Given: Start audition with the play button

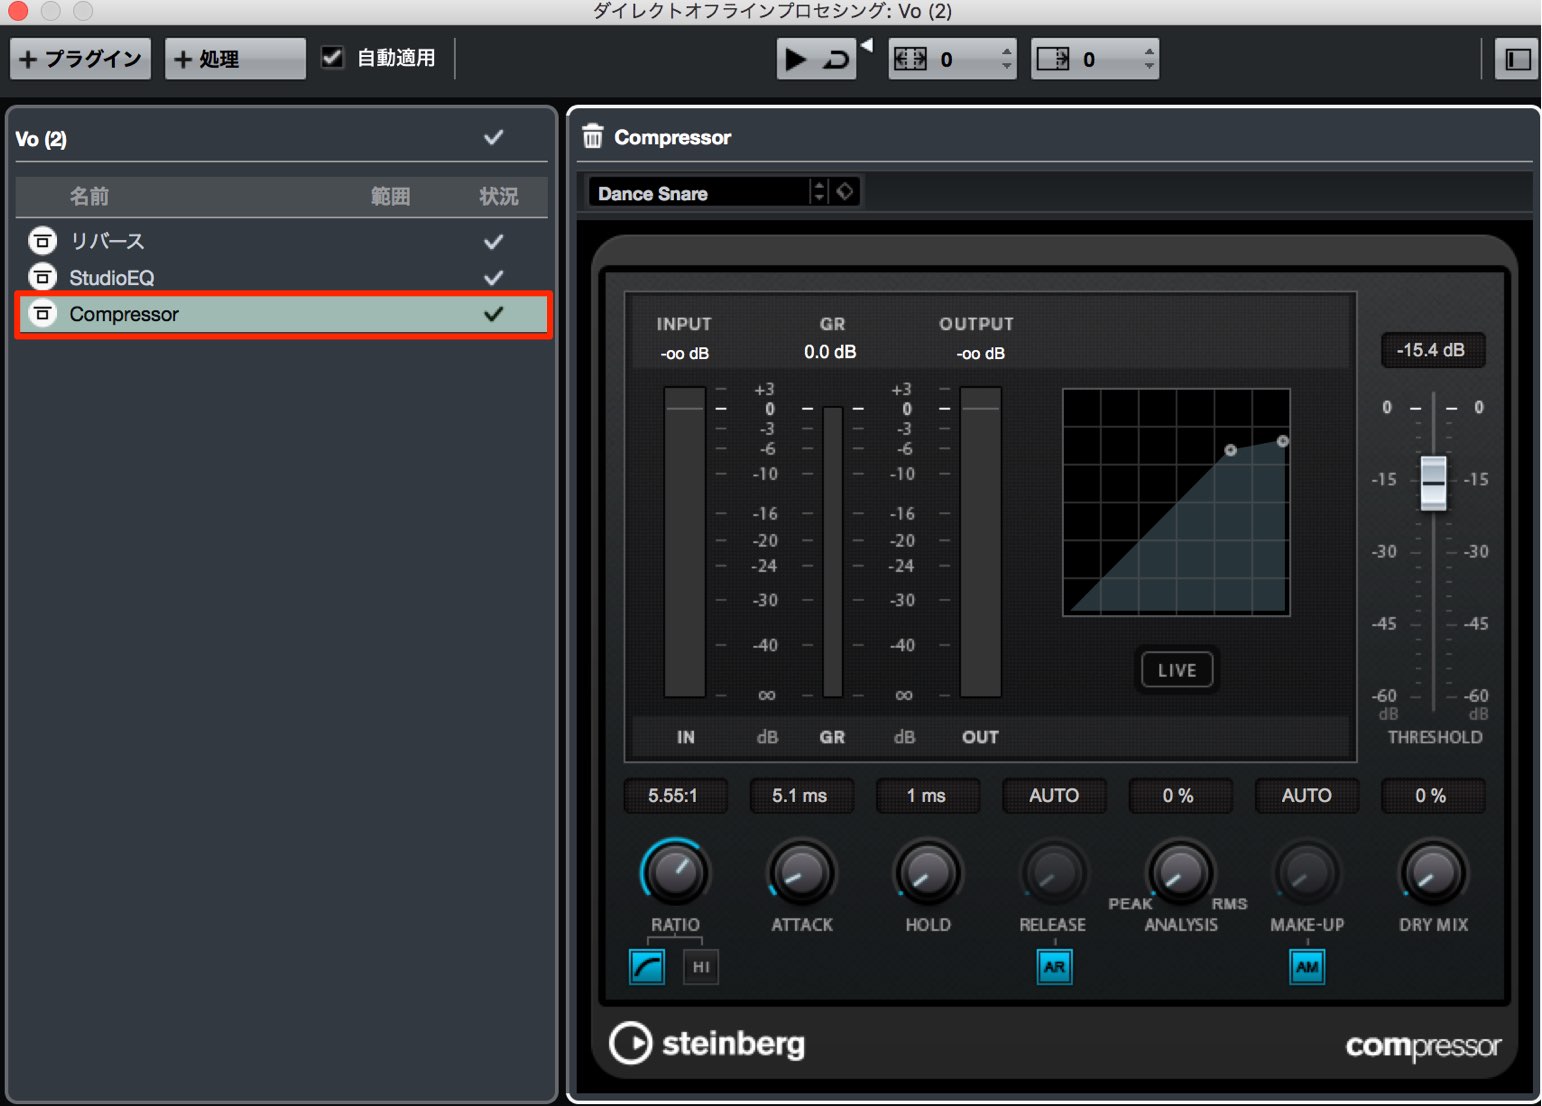Looking at the screenshot, I should (796, 59).
